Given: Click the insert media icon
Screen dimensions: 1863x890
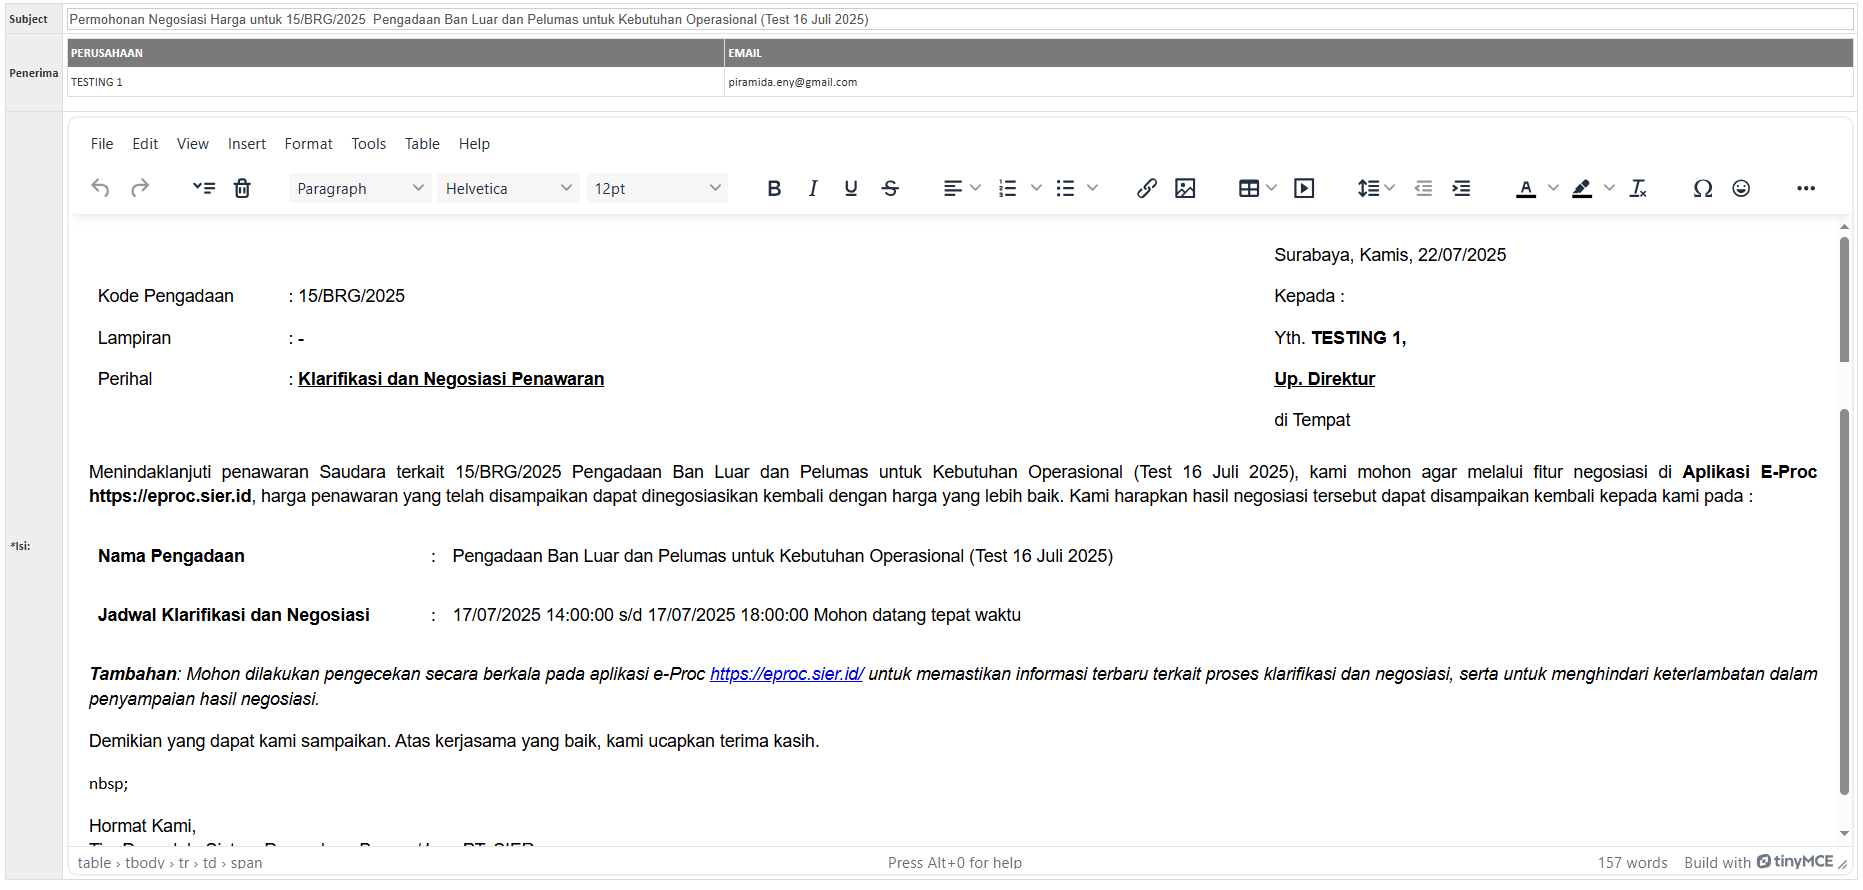Looking at the screenshot, I should pos(1304,188).
